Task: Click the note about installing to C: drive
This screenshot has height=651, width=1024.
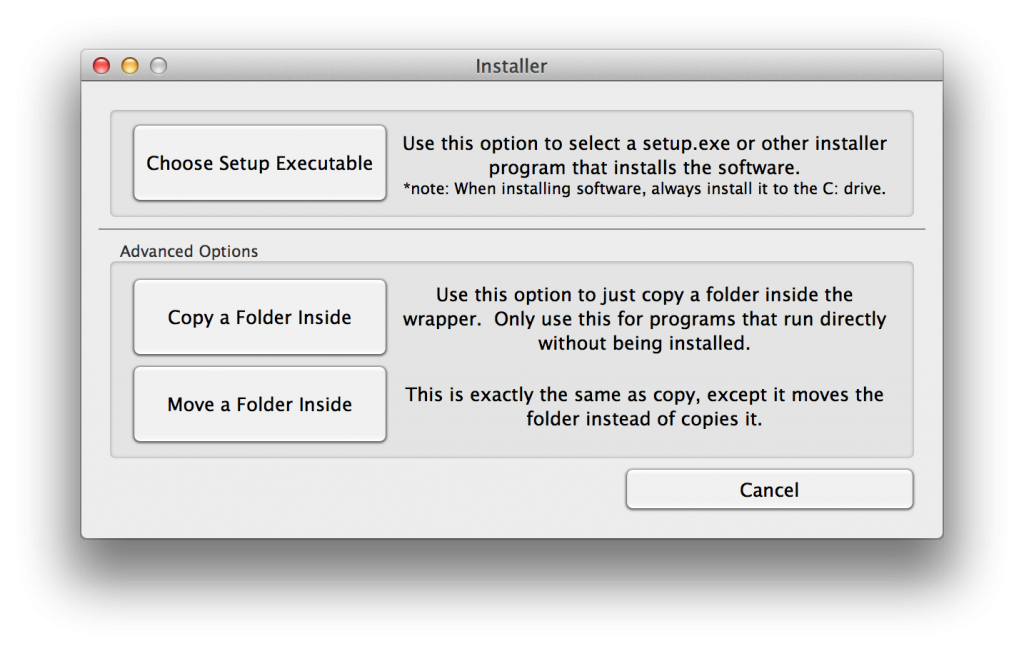Action: pyautogui.click(x=644, y=188)
